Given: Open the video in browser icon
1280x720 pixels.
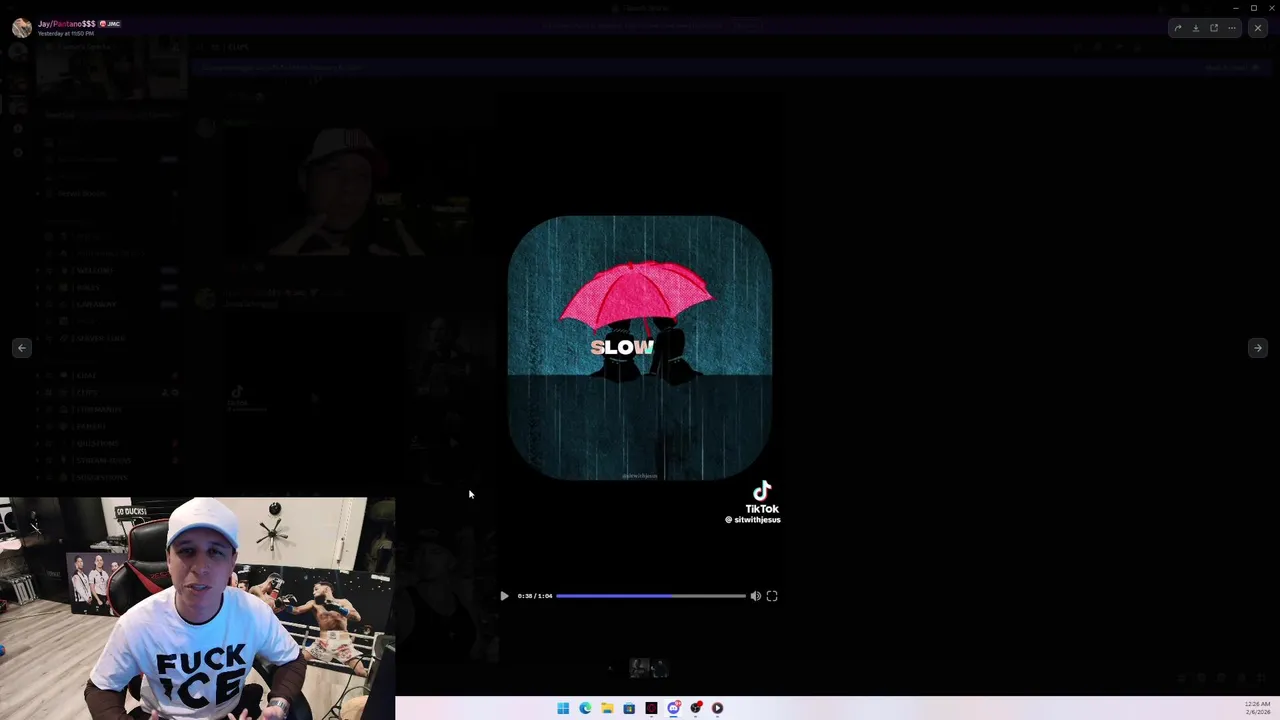Looking at the screenshot, I should click(1214, 28).
